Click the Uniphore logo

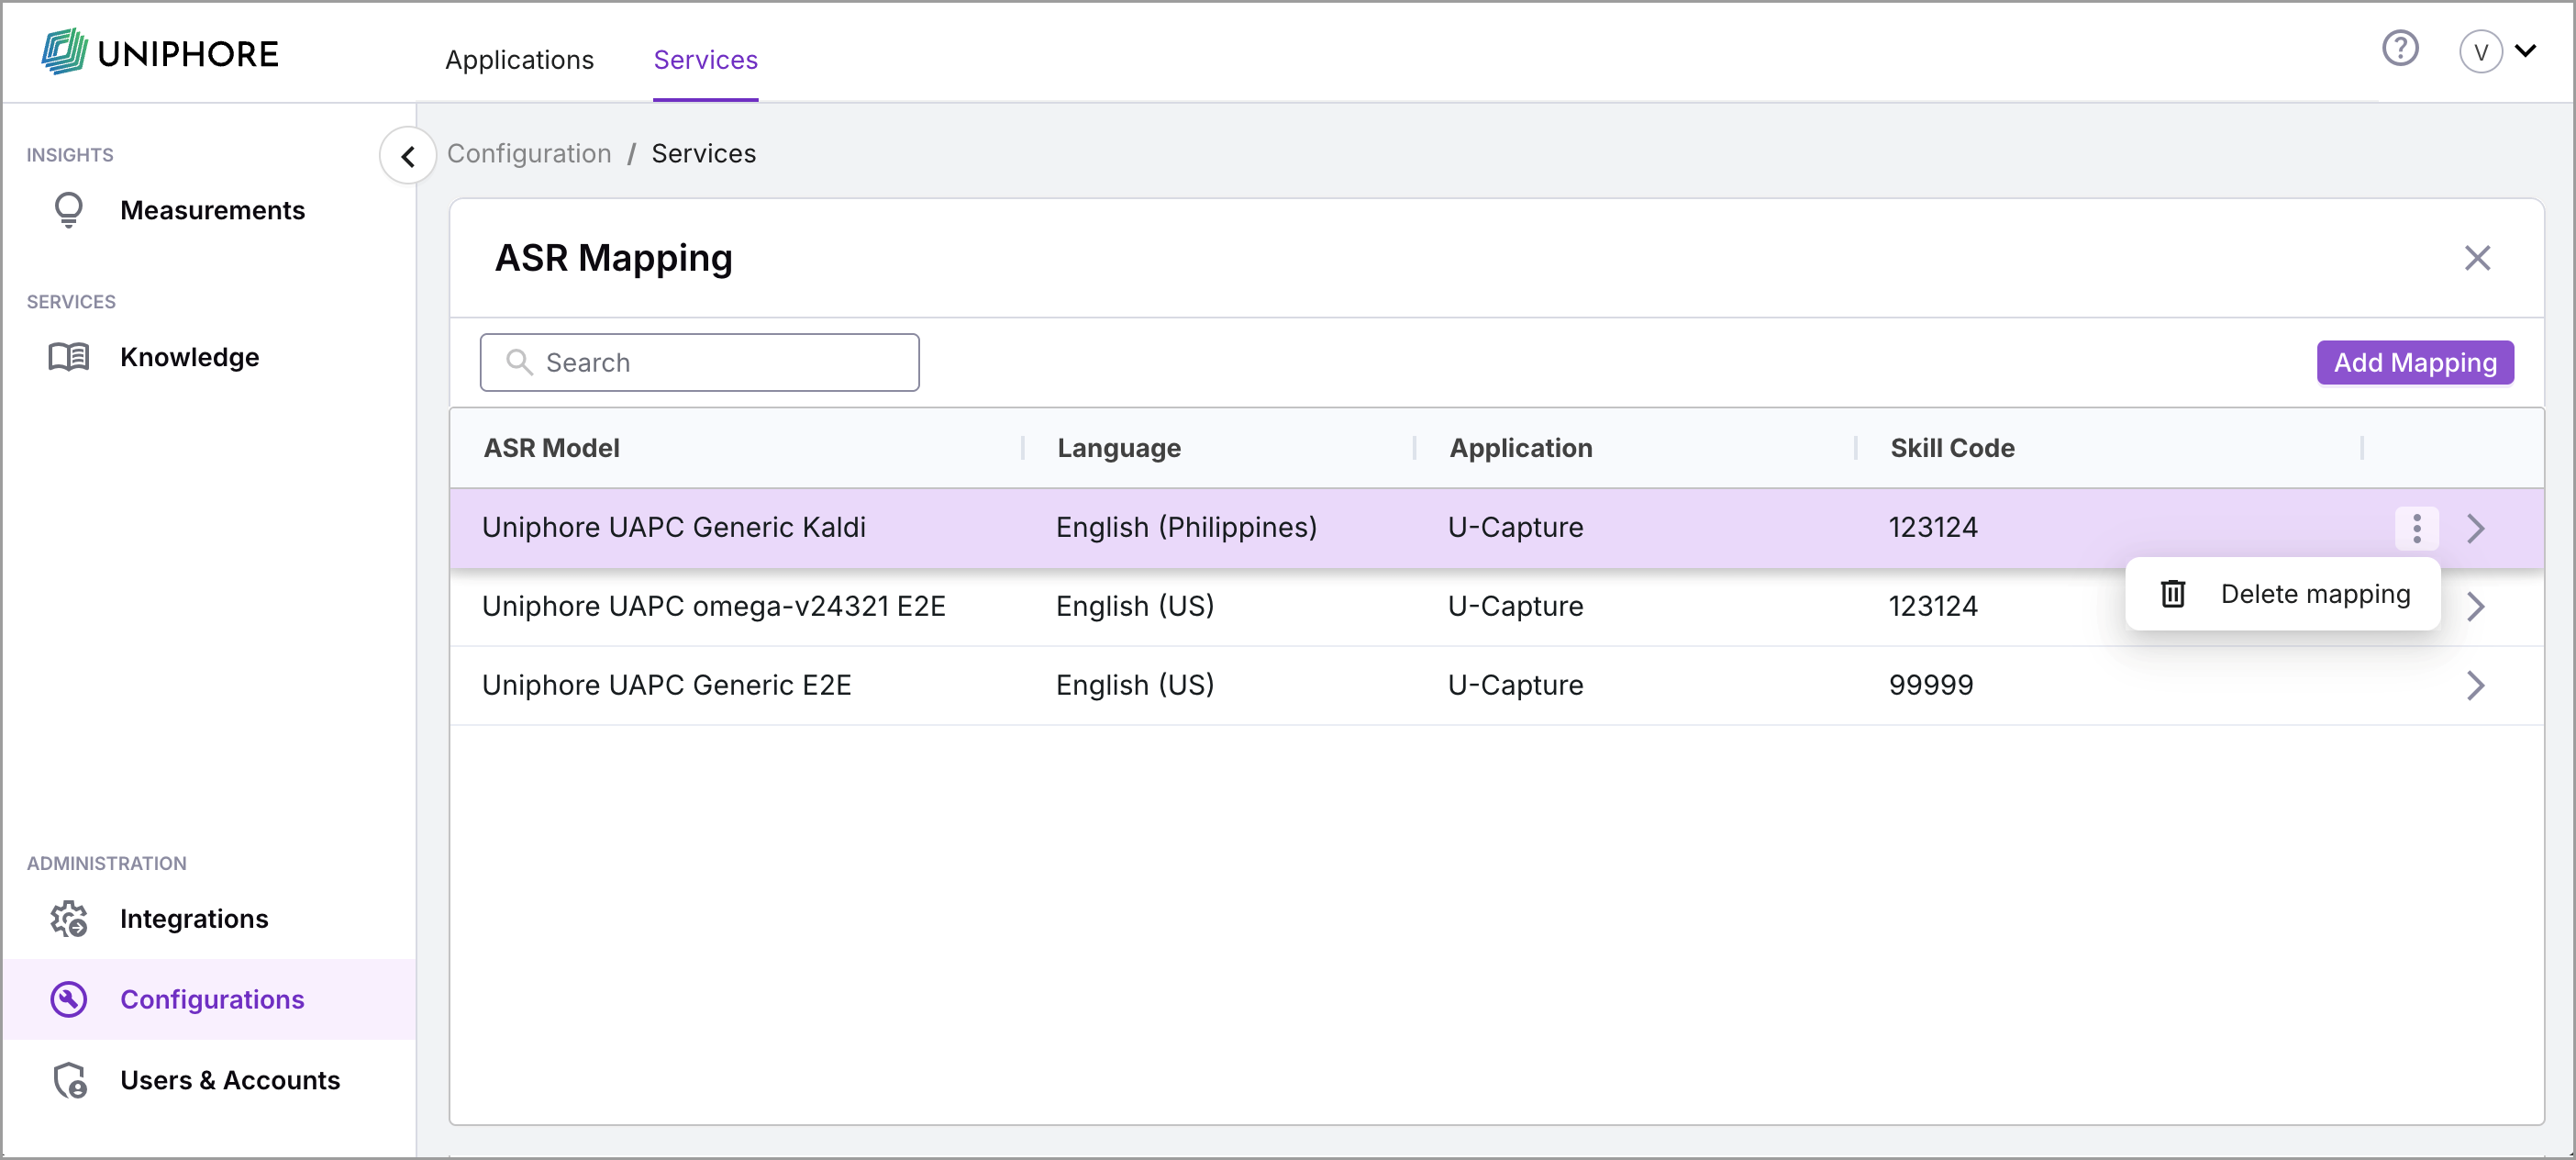tap(160, 52)
